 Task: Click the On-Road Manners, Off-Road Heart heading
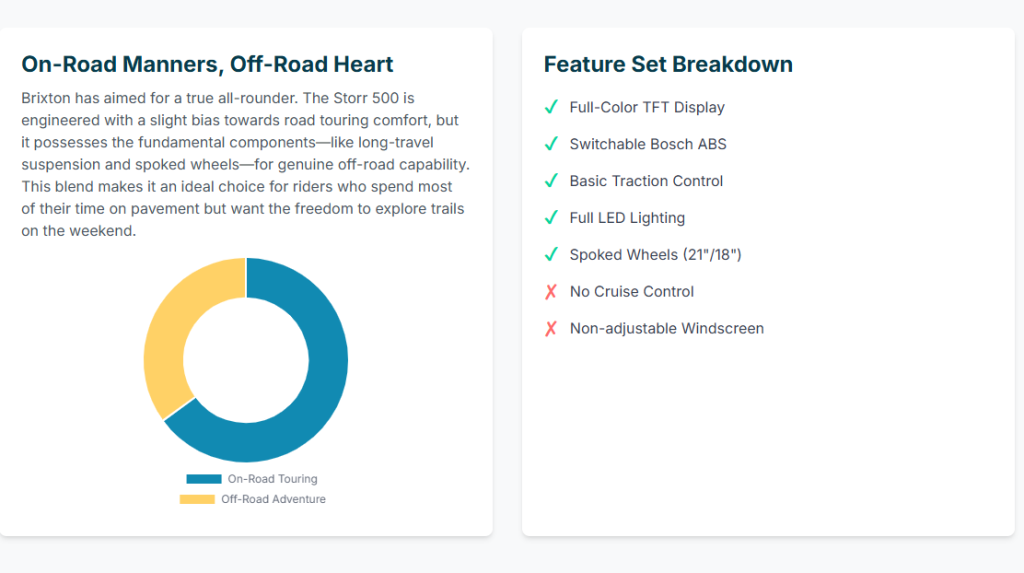207,64
